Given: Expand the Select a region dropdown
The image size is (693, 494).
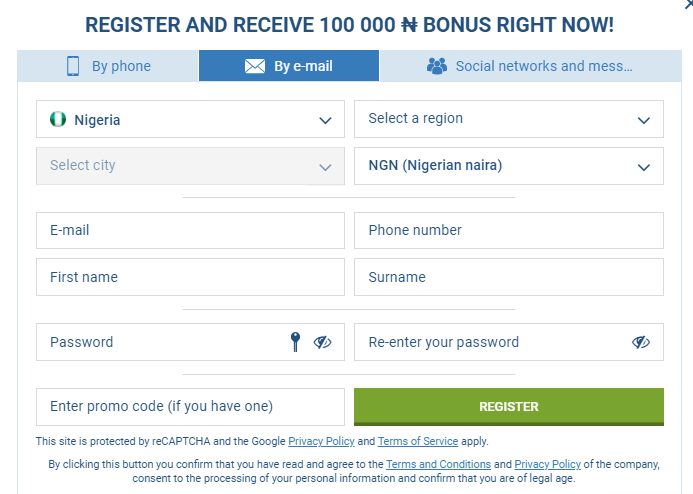Looking at the screenshot, I should [509, 119].
